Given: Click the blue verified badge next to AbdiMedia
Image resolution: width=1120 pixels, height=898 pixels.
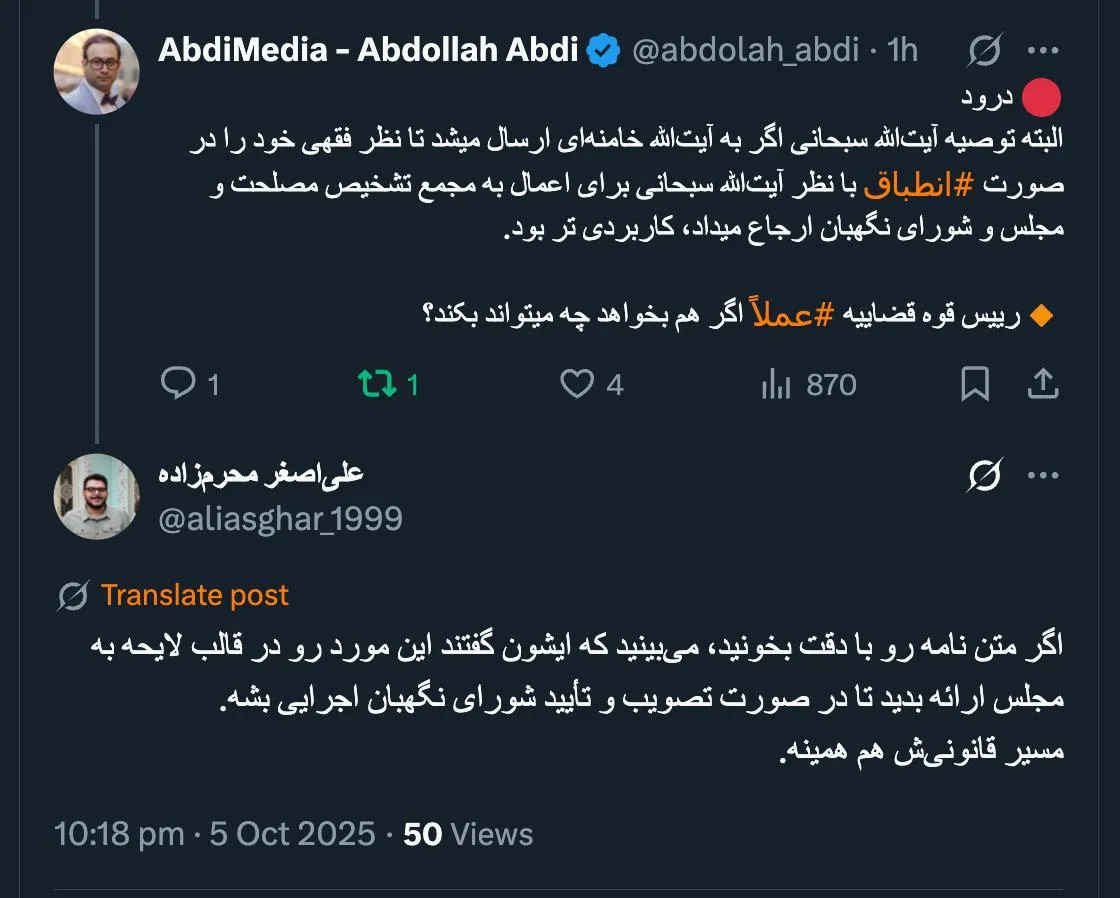Looking at the screenshot, I should (603, 47).
